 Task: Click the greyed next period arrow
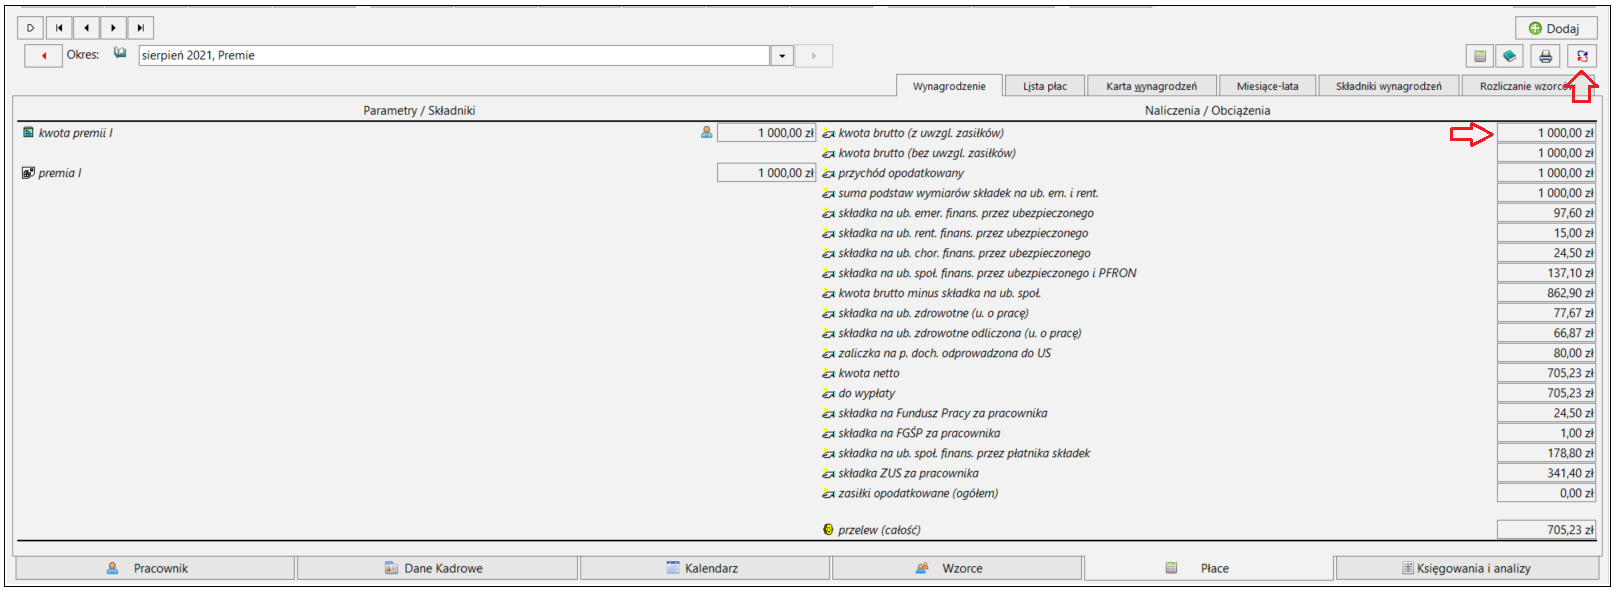(814, 56)
